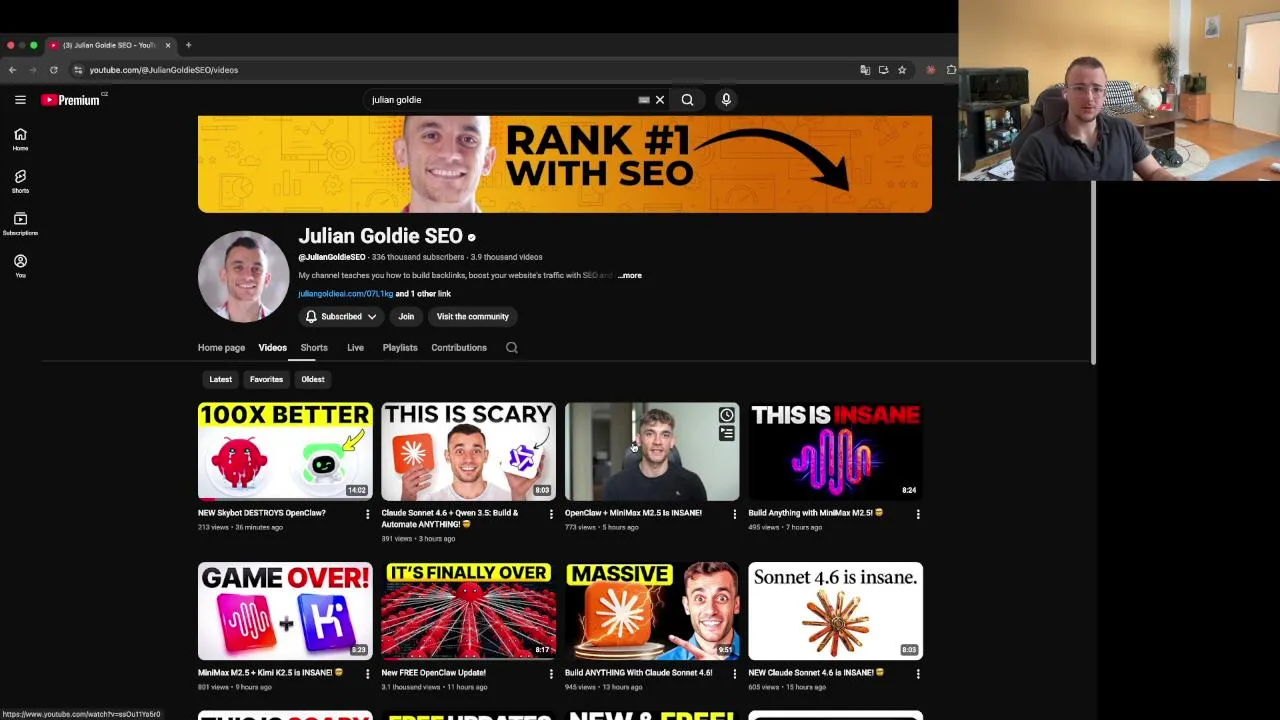
Task: Open the THIS IS SCARY video thumbnail
Action: (468, 451)
